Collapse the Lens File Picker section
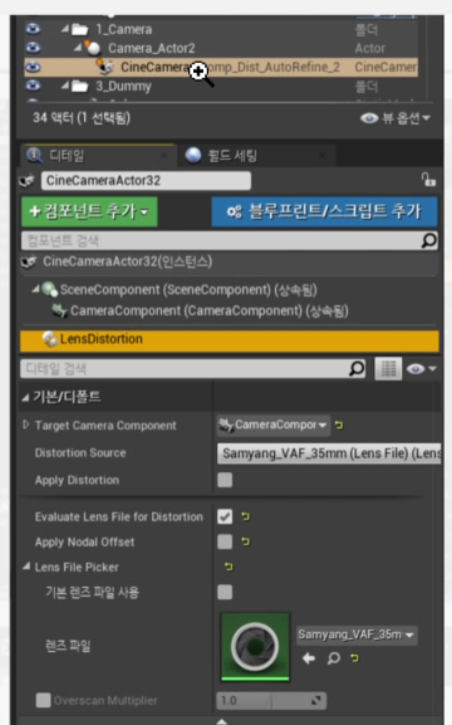This screenshot has width=452, height=725. (26, 566)
